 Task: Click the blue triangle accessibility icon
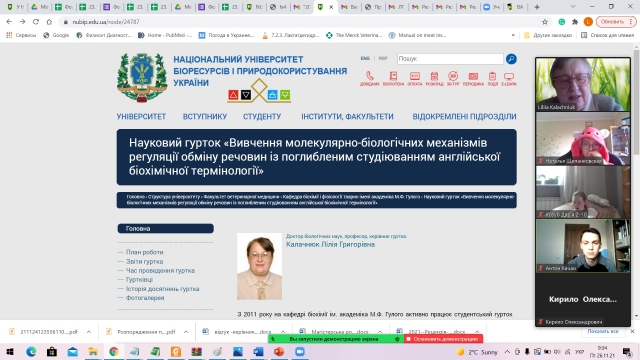pos(272,95)
